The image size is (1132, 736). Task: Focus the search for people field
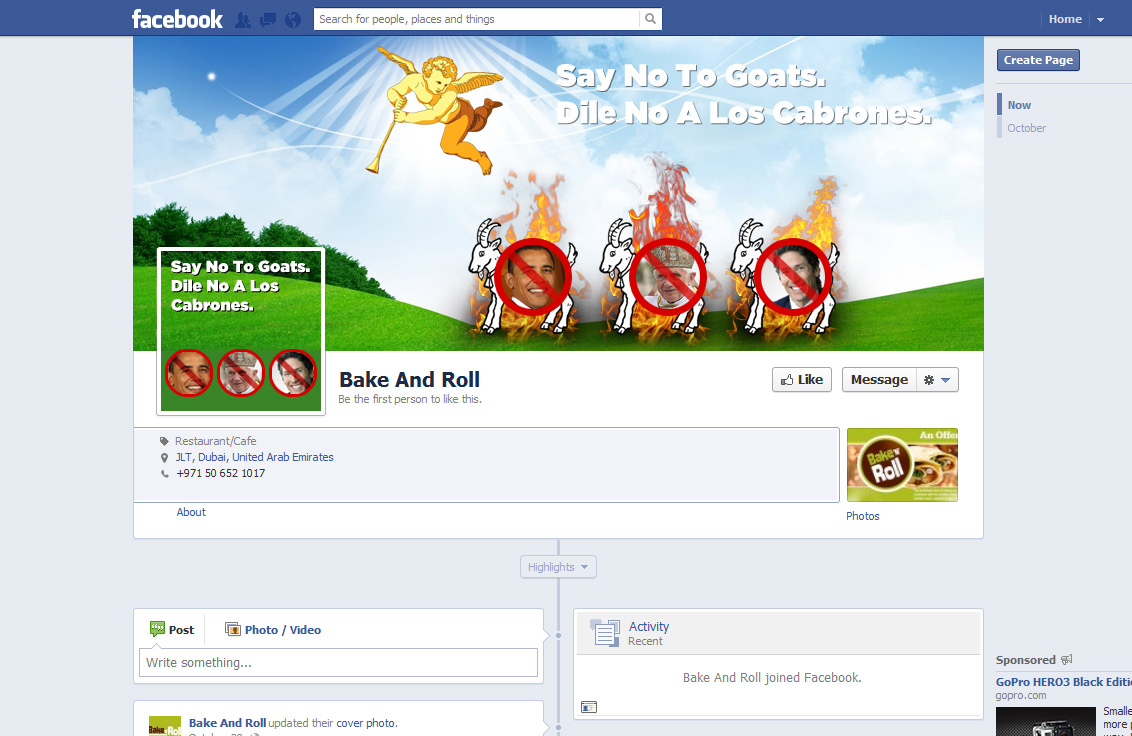pyautogui.click(x=476, y=20)
